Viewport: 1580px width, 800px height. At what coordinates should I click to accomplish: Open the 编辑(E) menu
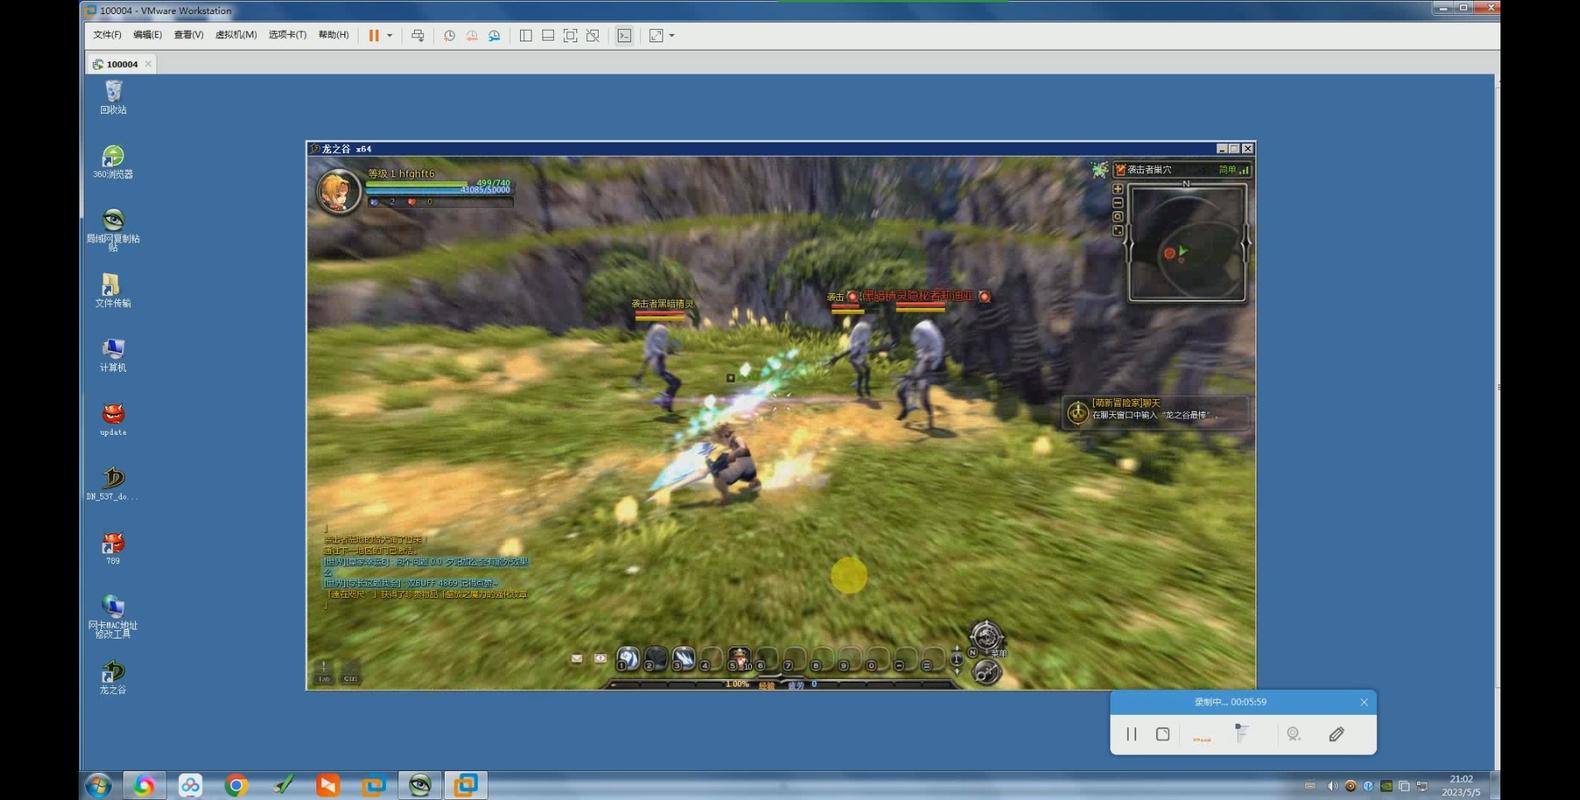pos(147,35)
